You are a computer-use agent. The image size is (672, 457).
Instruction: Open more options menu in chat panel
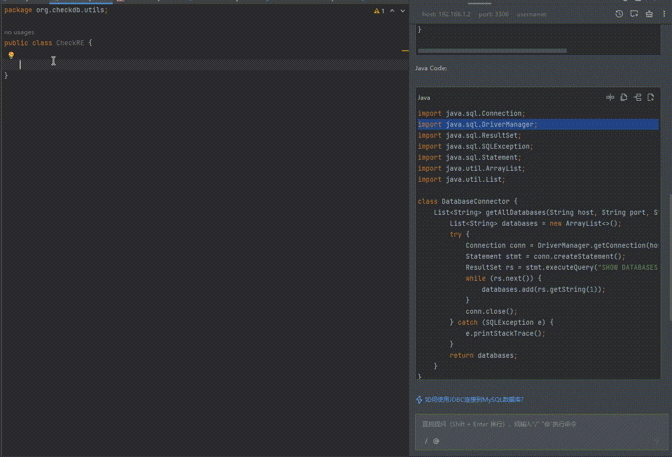663,14
